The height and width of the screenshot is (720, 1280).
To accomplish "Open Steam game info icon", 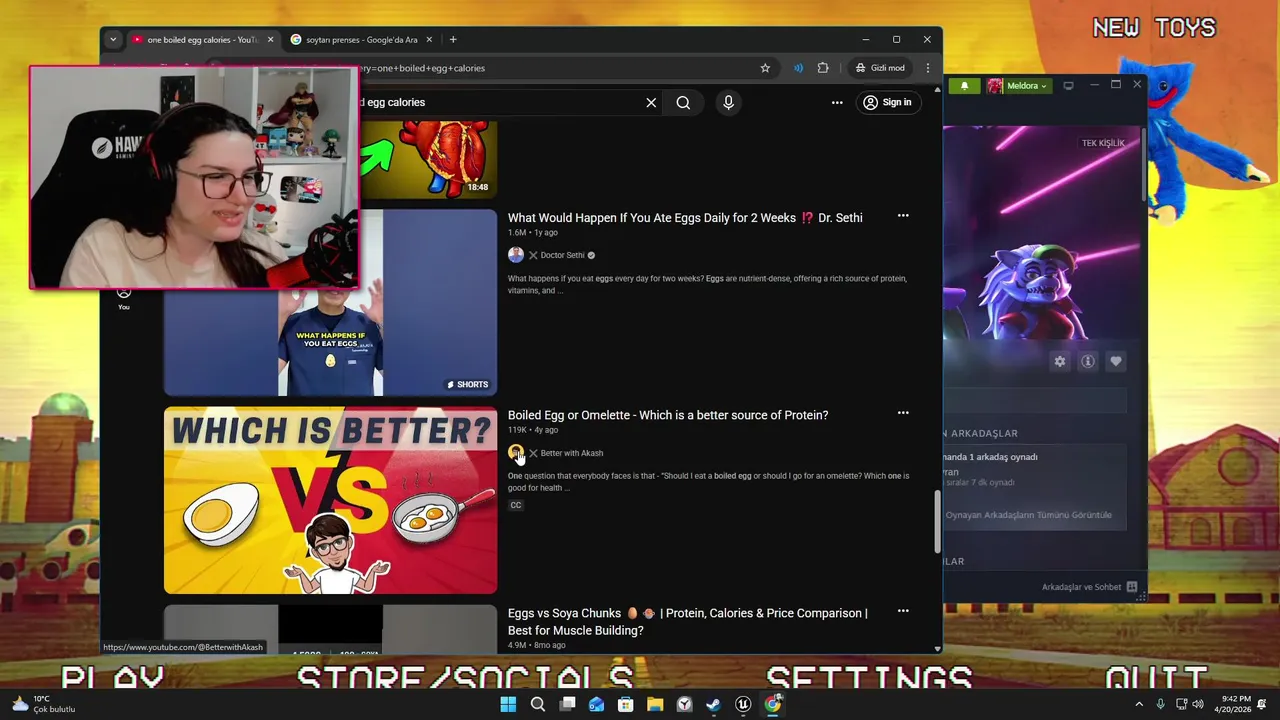I will click(x=1088, y=361).
